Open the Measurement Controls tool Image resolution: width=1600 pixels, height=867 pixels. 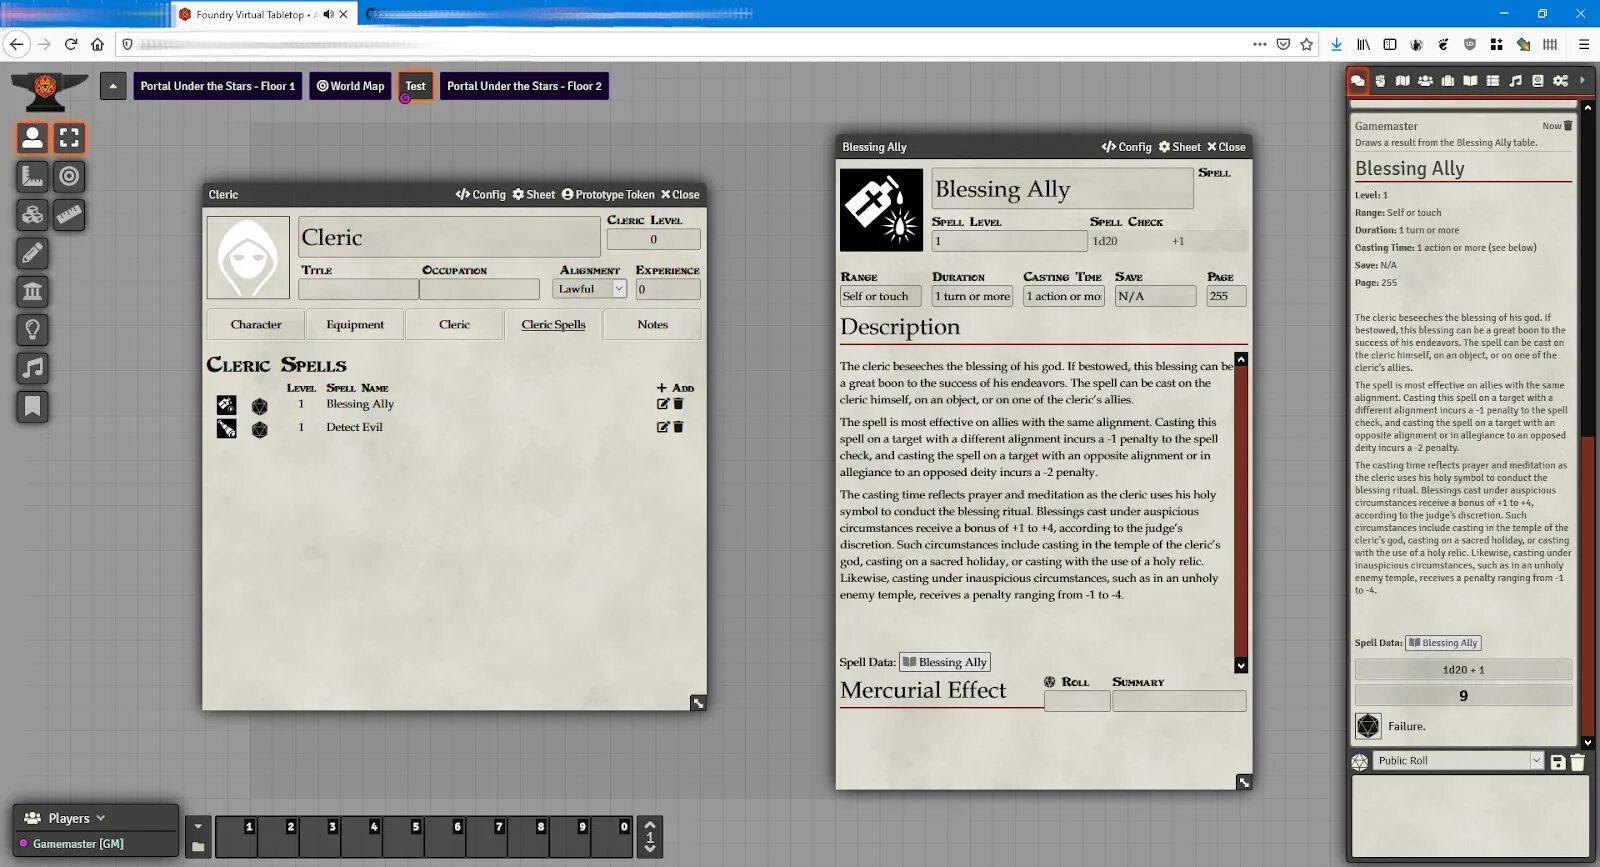click(32, 177)
